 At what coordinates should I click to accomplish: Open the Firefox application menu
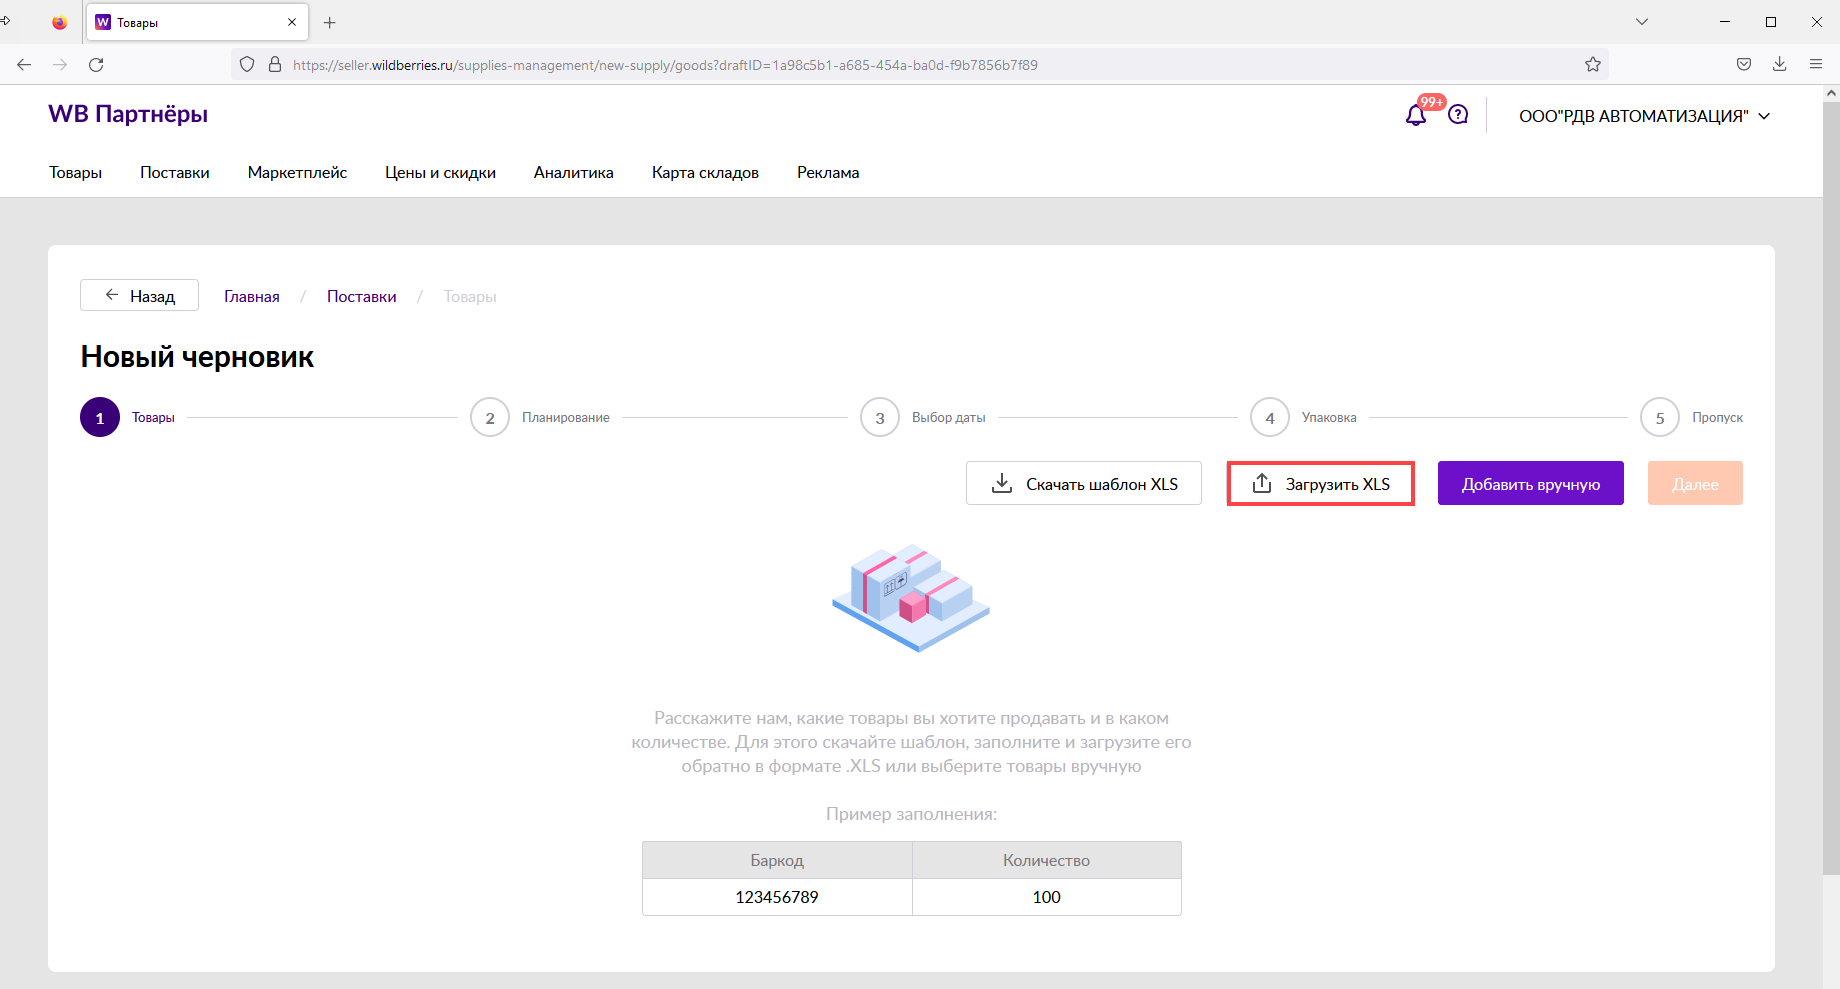point(1816,65)
